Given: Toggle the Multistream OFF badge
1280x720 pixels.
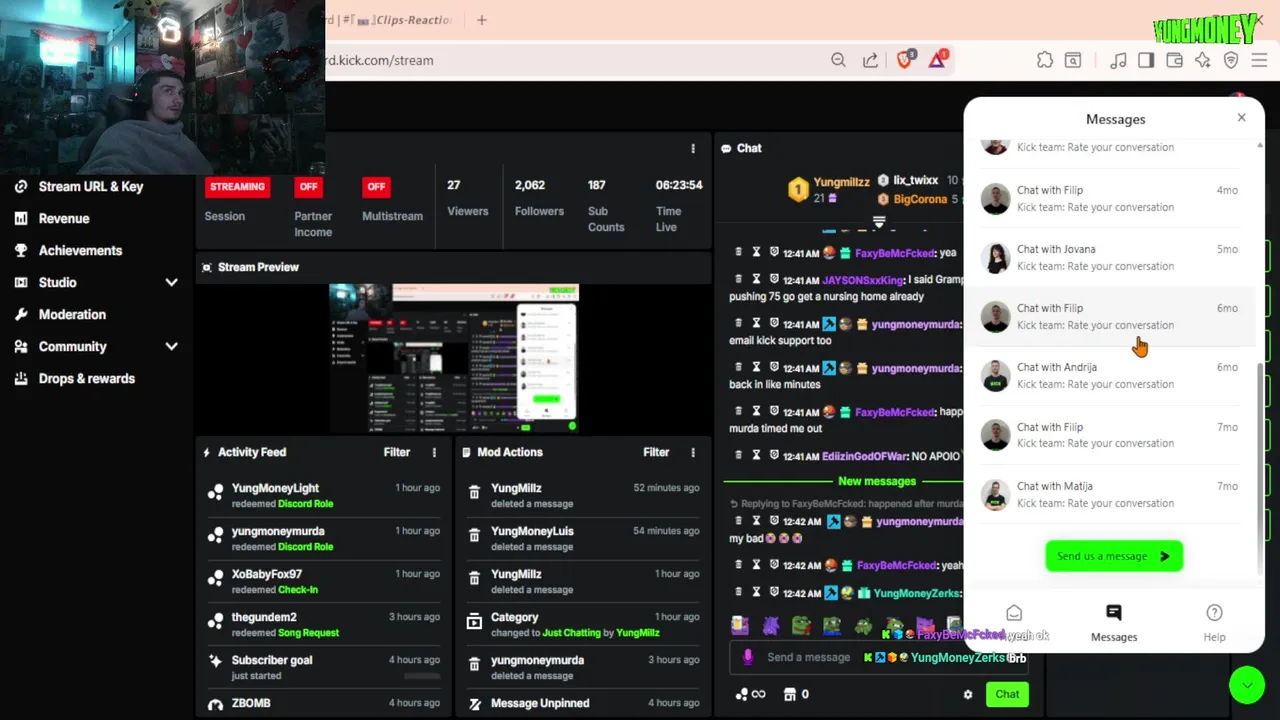Looking at the screenshot, I should [x=376, y=186].
